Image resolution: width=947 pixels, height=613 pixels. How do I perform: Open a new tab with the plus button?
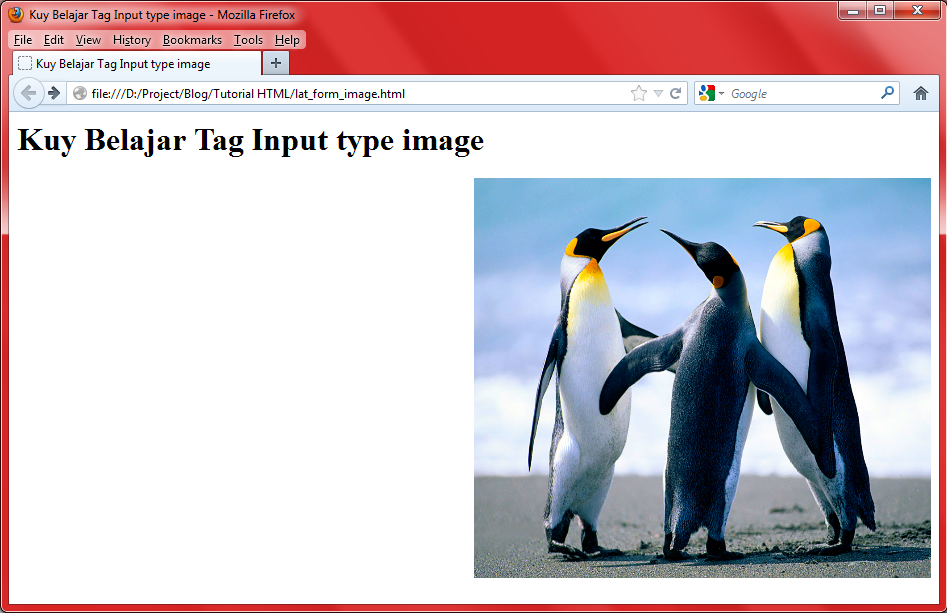point(276,62)
